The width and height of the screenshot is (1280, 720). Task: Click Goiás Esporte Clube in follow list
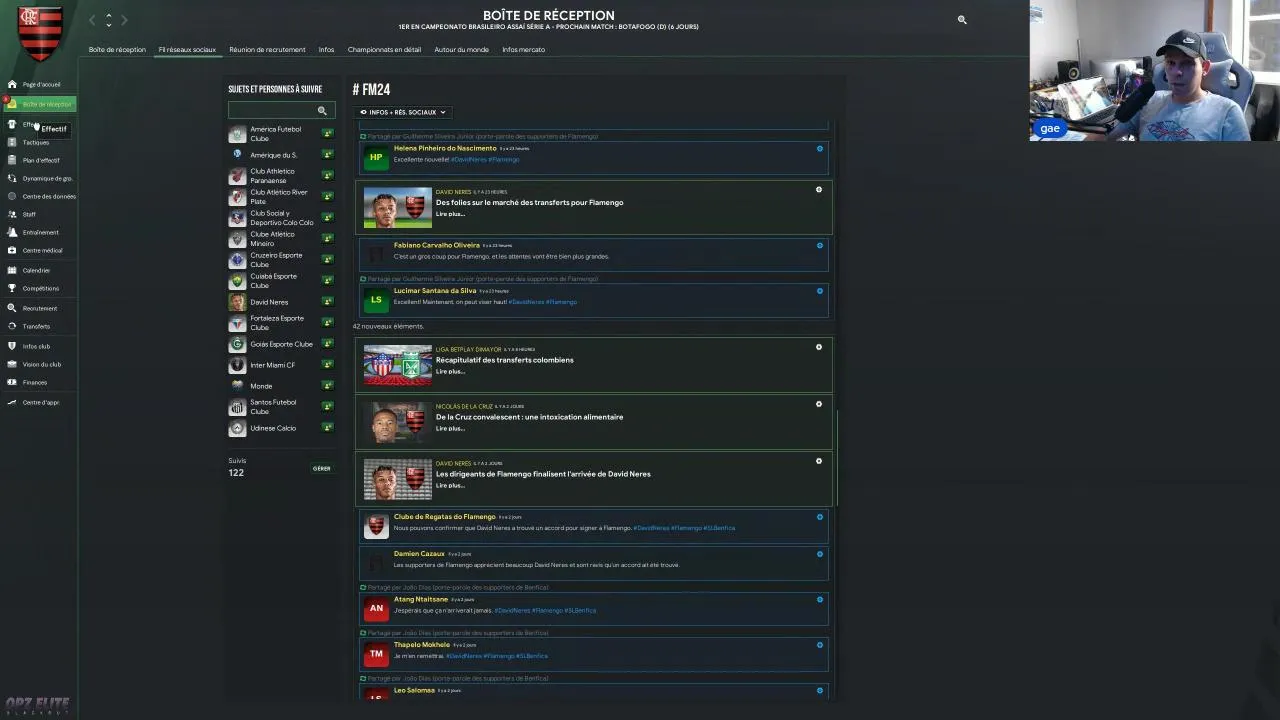pyautogui.click(x=281, y=344)
